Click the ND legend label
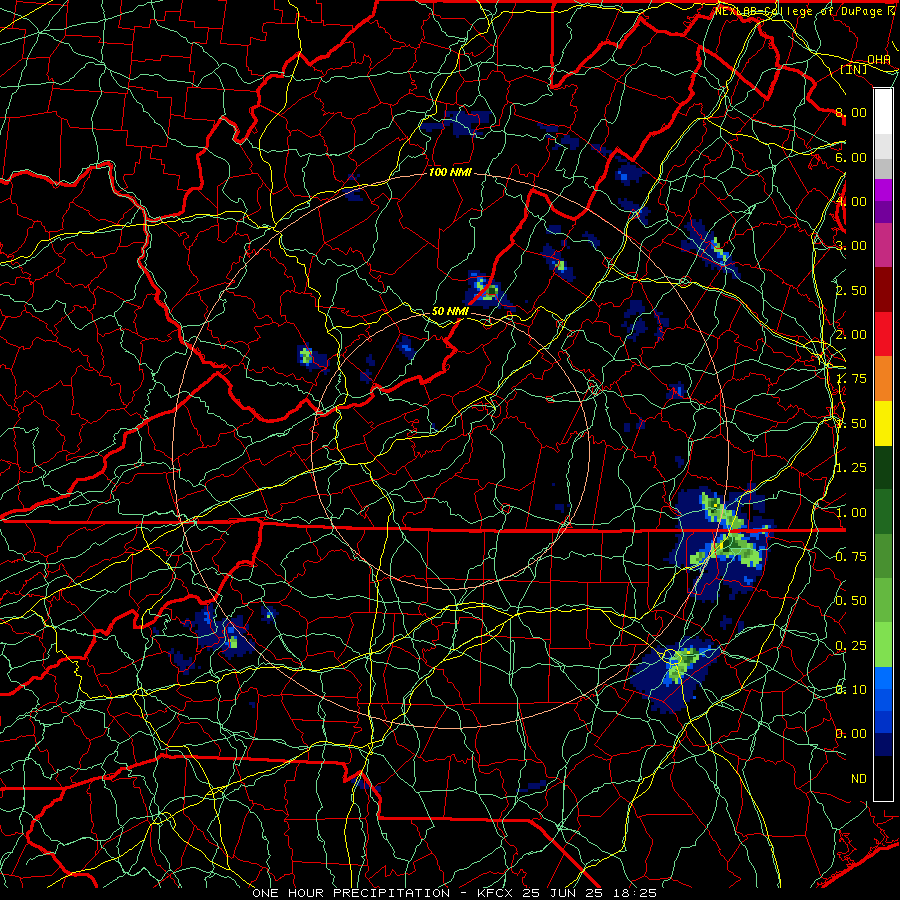 click(x=859, y=779)
